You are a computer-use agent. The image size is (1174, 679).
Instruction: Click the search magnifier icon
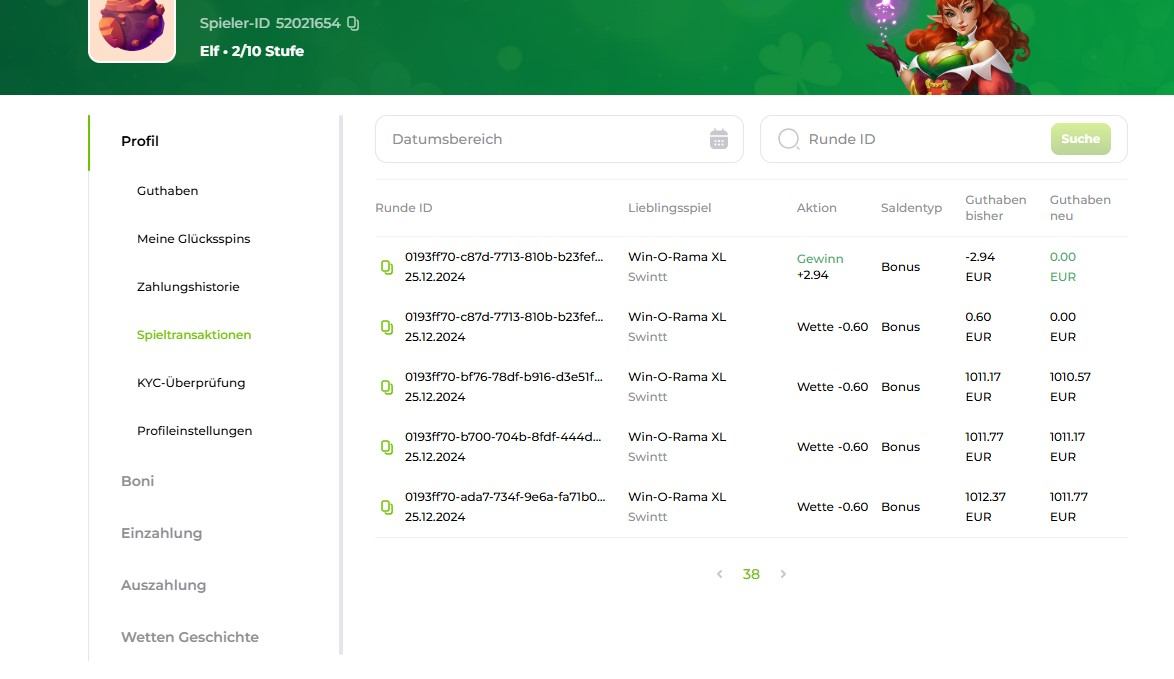click(x=788, y=139)
